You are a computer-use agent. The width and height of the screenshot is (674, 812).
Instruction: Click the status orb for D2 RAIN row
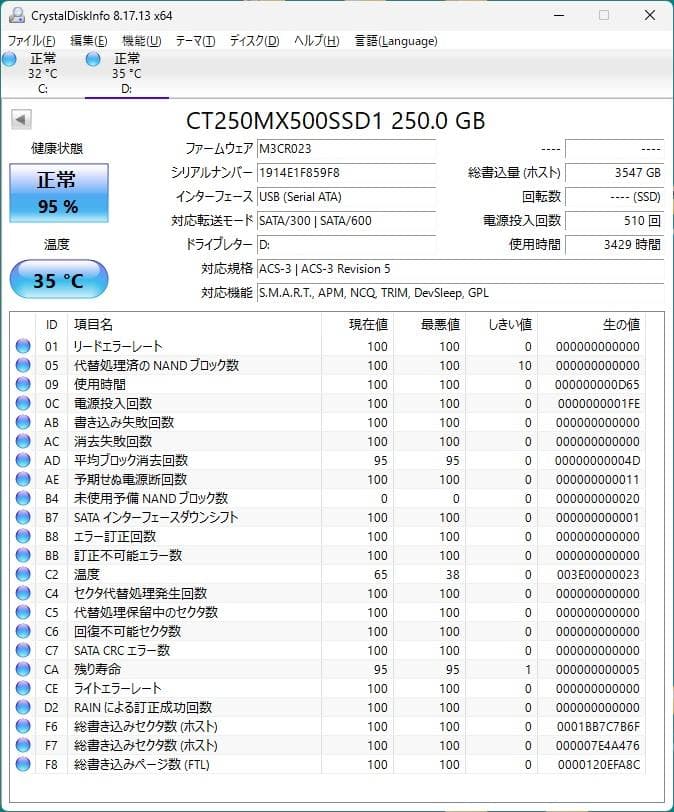(x=23, y=707)
